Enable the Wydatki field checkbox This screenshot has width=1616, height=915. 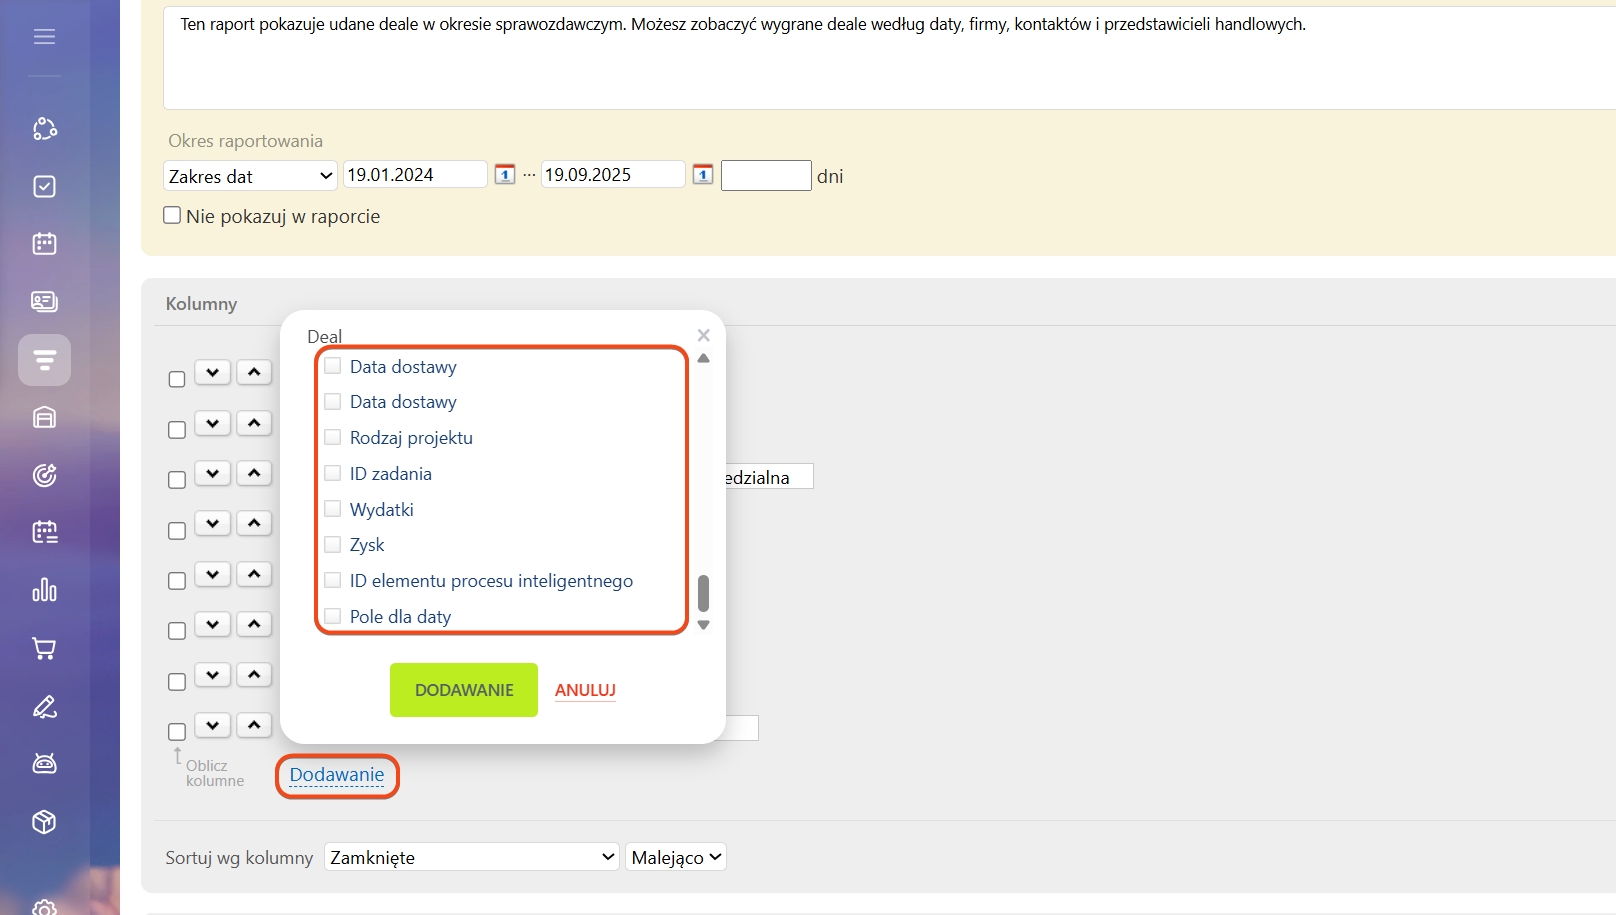333,509
